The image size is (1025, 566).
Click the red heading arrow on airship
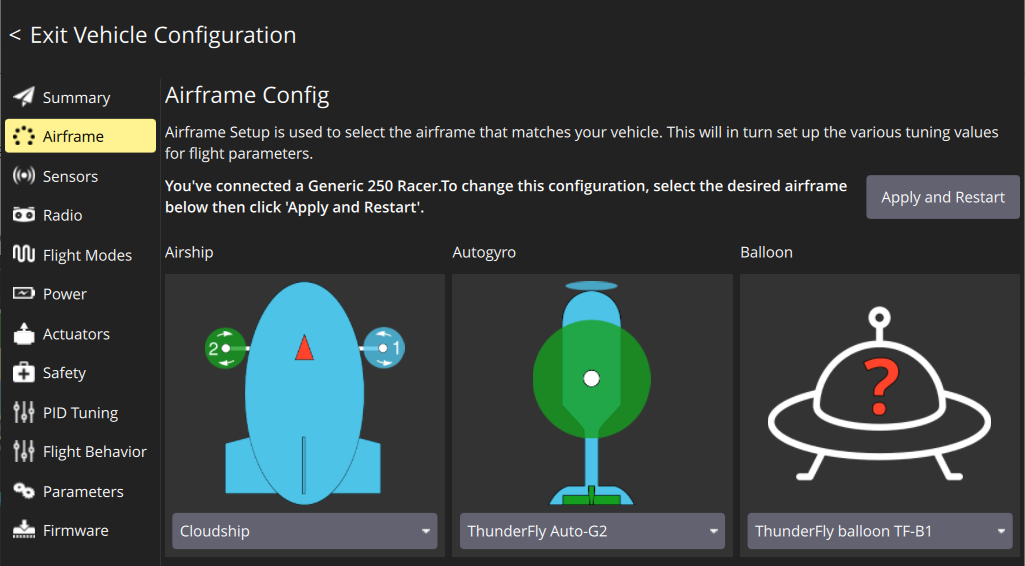click(x=304, y=348)
